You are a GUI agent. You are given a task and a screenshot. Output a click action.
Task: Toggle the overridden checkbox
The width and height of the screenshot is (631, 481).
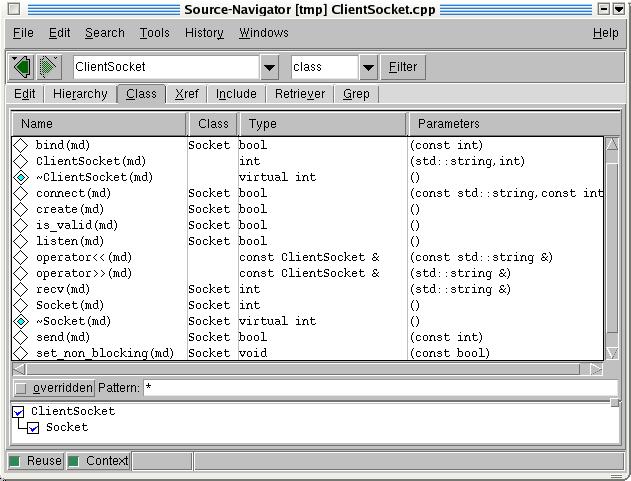point(21,388)
